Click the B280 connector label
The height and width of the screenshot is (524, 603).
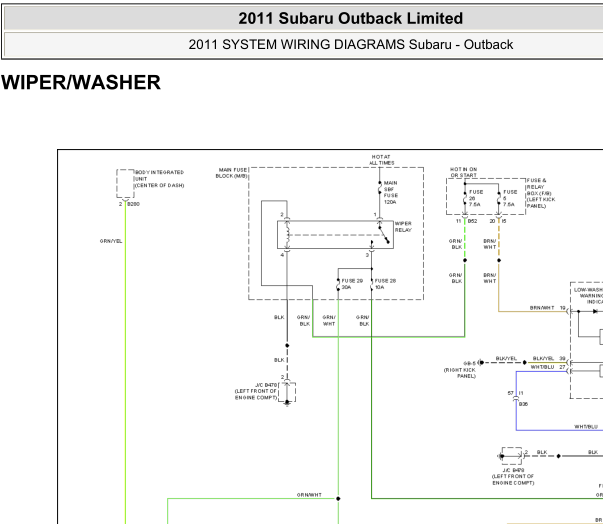[x=133, y=204]
